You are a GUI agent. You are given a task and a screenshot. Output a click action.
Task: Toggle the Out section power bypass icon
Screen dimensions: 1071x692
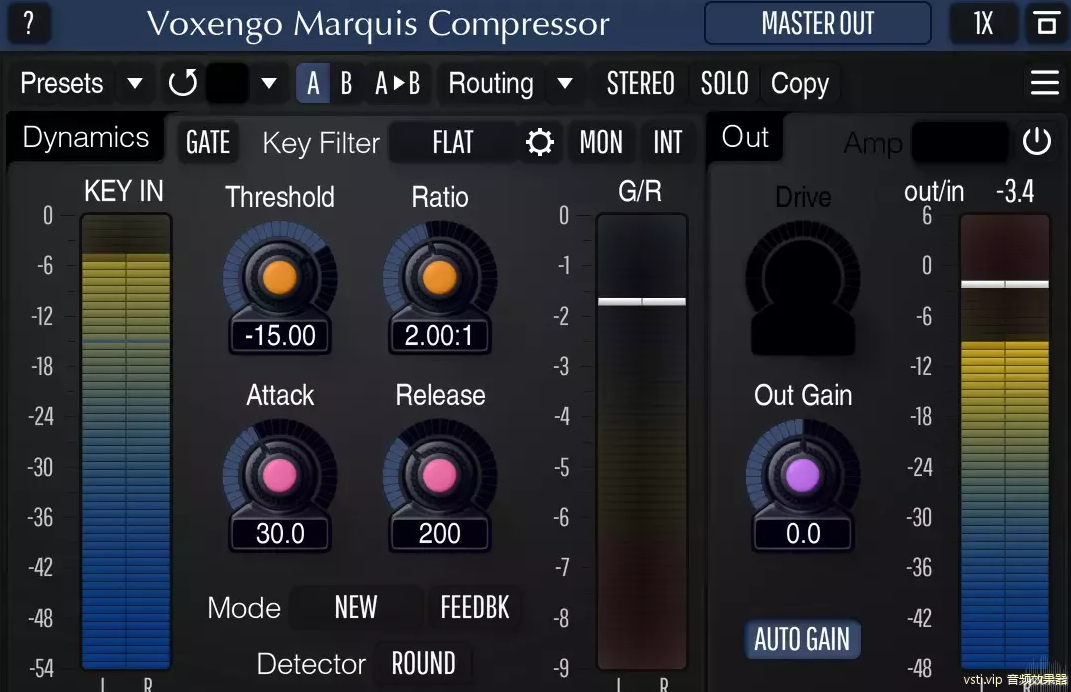pyautogui.click(x=1036, y=142)
